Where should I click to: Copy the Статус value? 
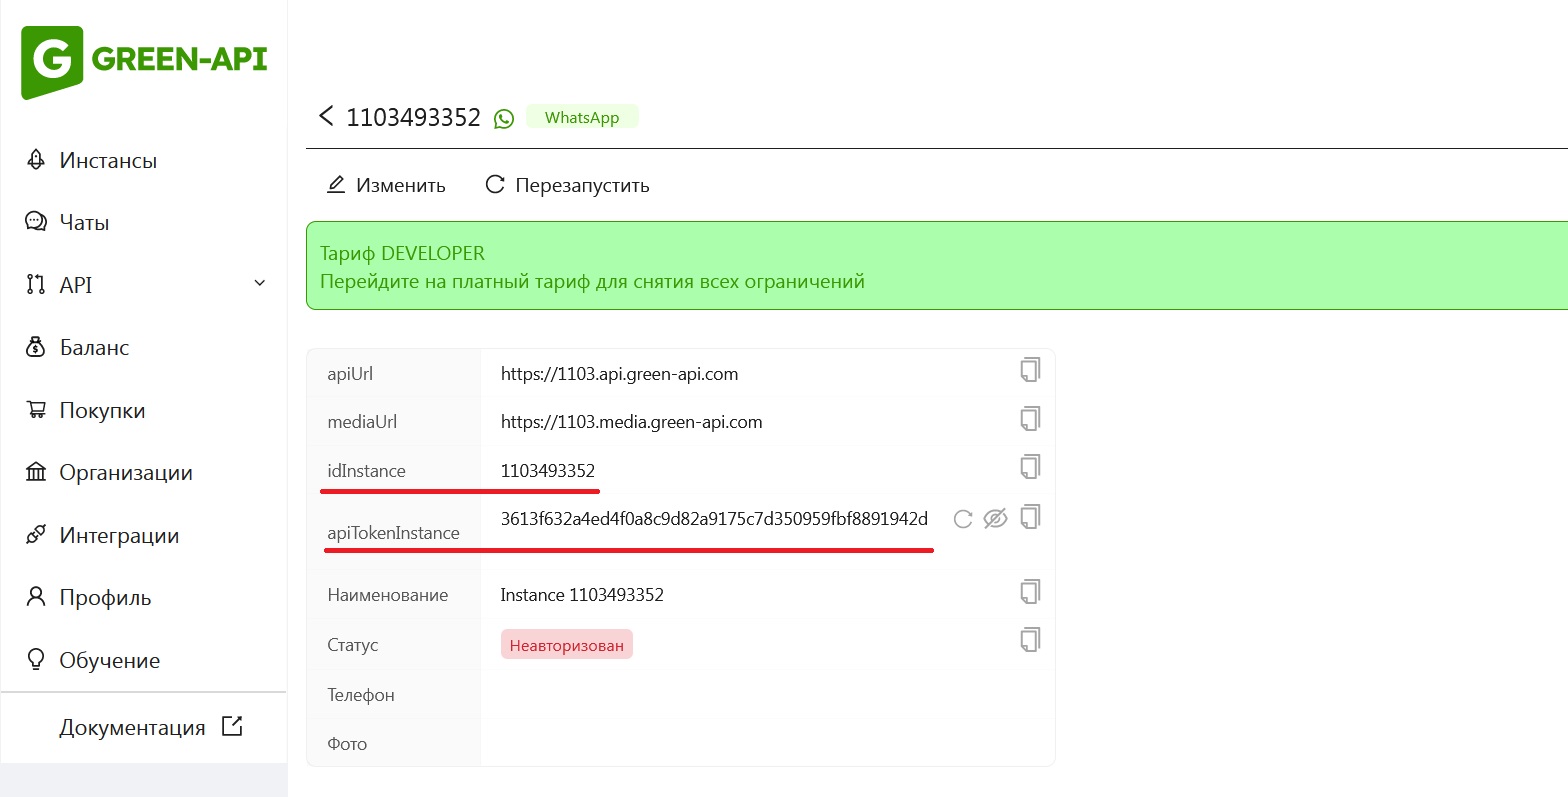1030,640
